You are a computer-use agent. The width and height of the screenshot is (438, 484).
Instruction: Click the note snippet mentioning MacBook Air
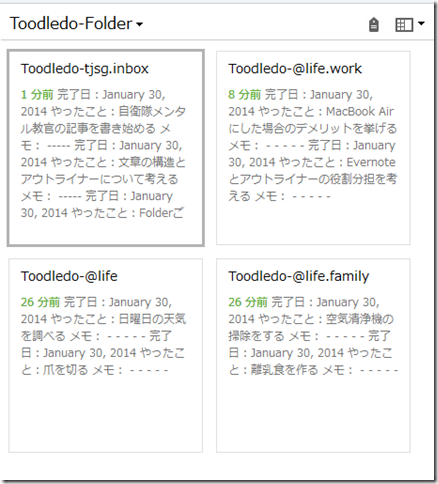pos(313,145)
